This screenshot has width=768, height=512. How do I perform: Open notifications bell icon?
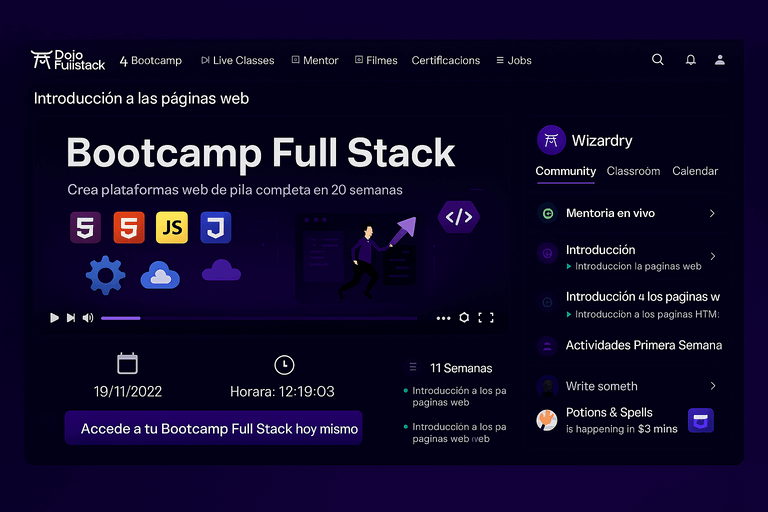pos(690,60)
